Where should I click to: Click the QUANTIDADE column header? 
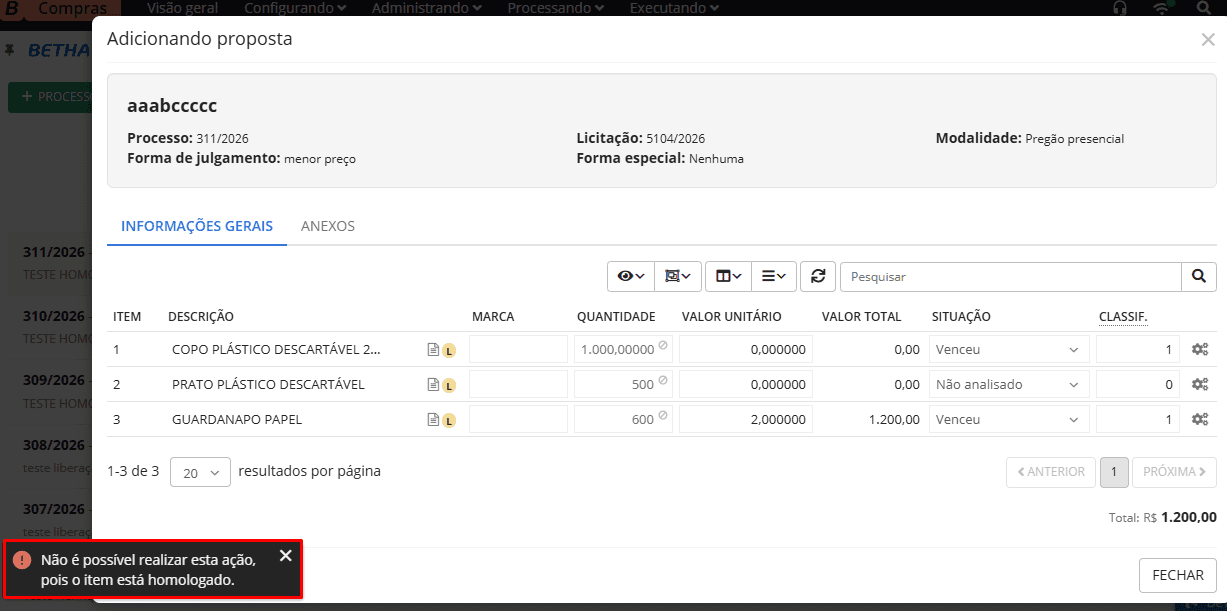(616, 317)
